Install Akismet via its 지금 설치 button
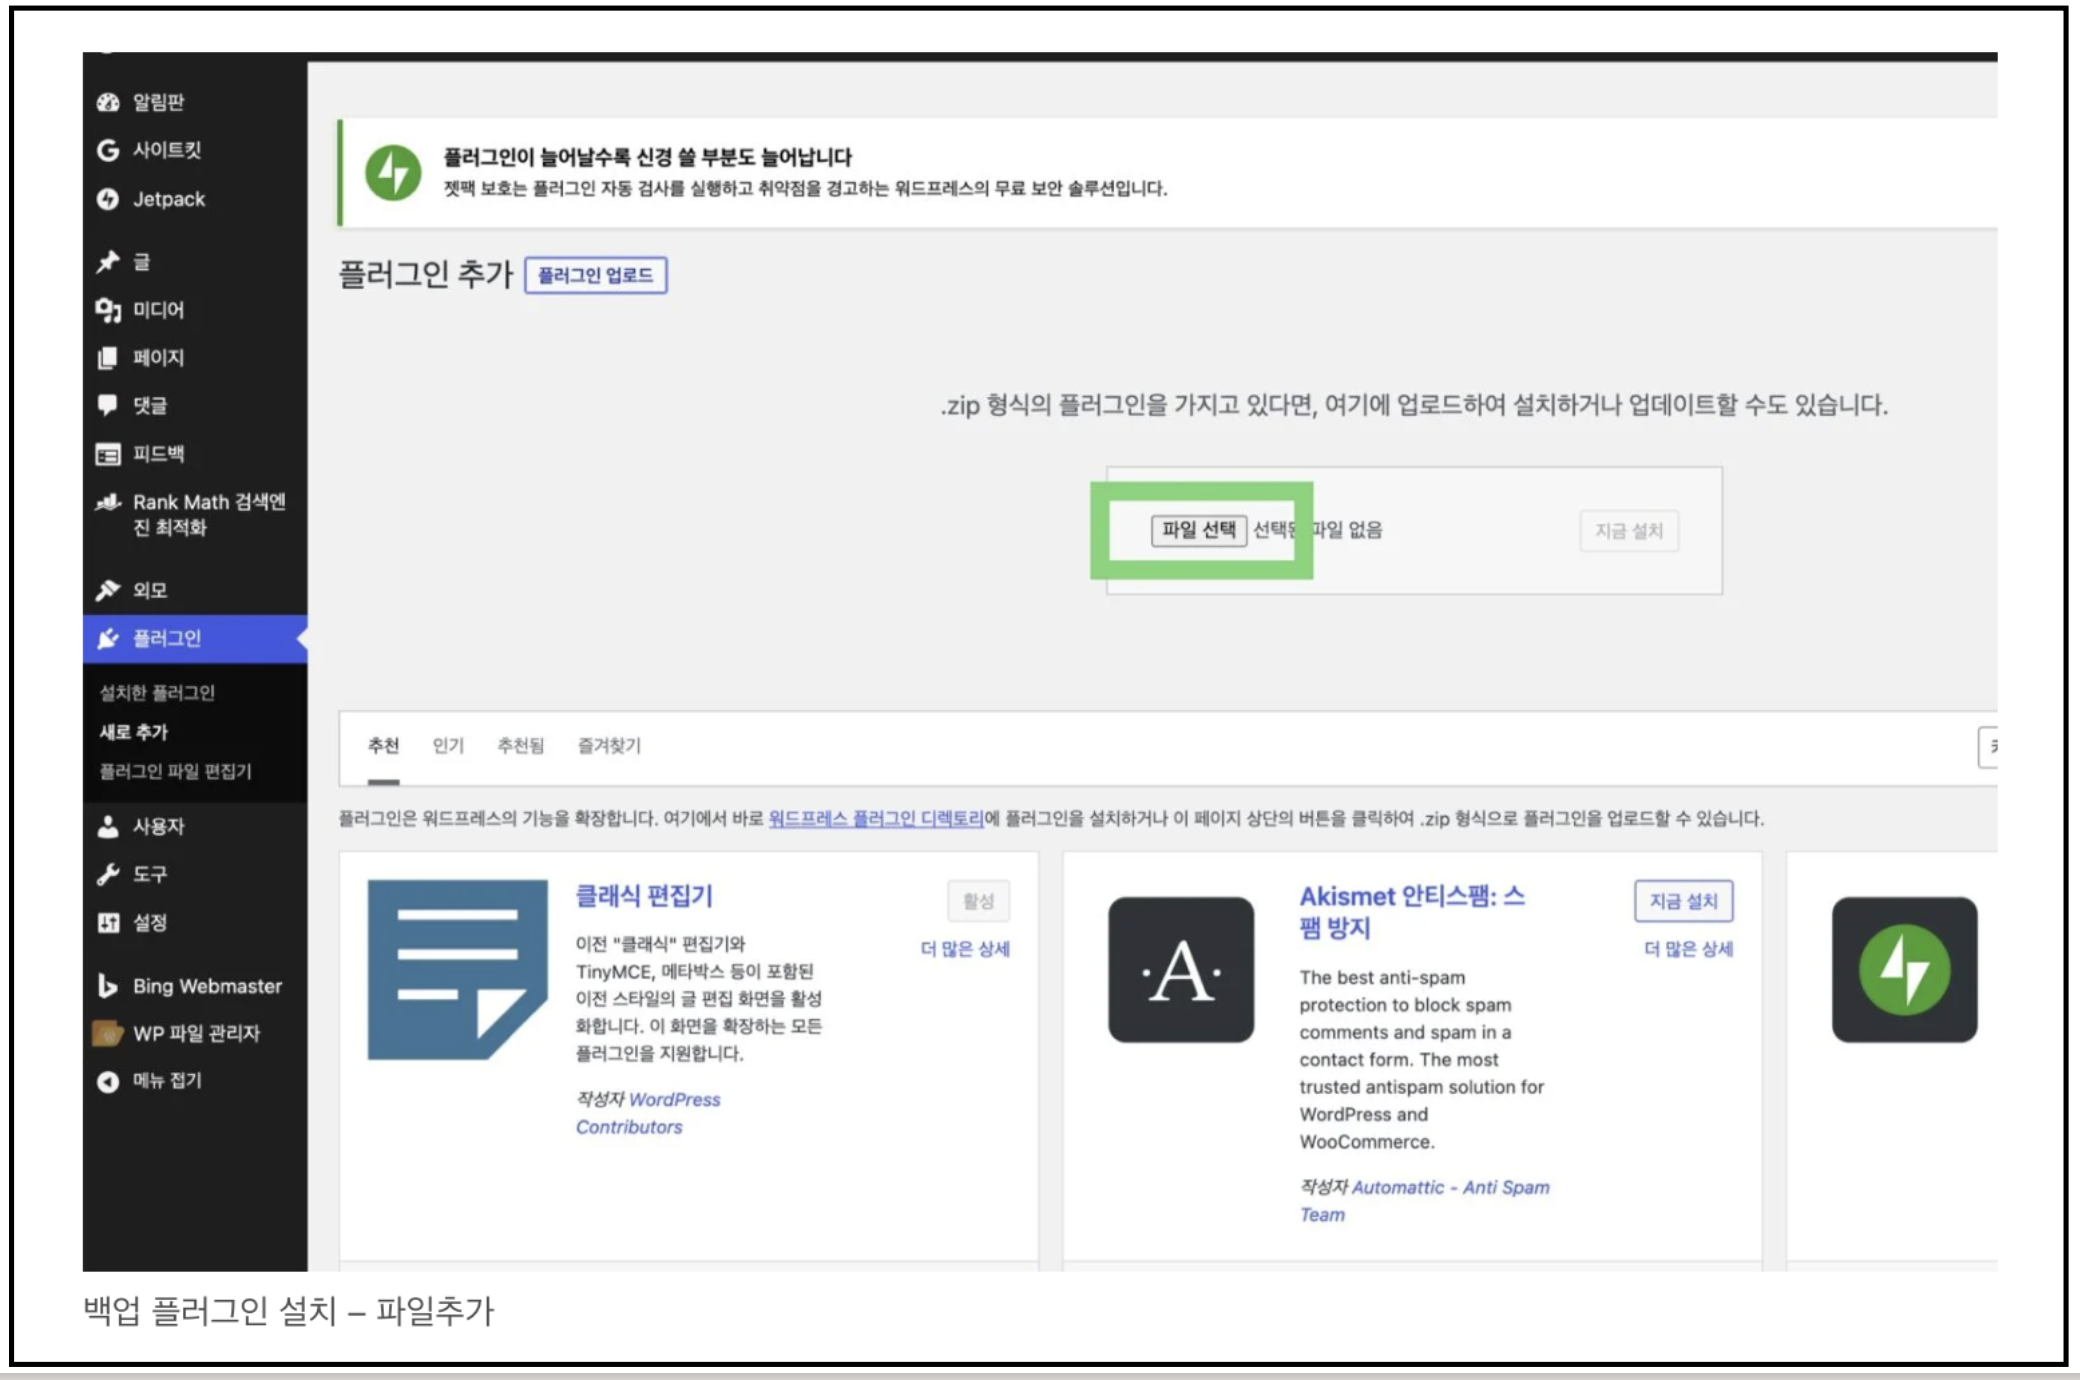Image resolution: width=2080 pixels, height=1380 pixels. point(1684,901)
